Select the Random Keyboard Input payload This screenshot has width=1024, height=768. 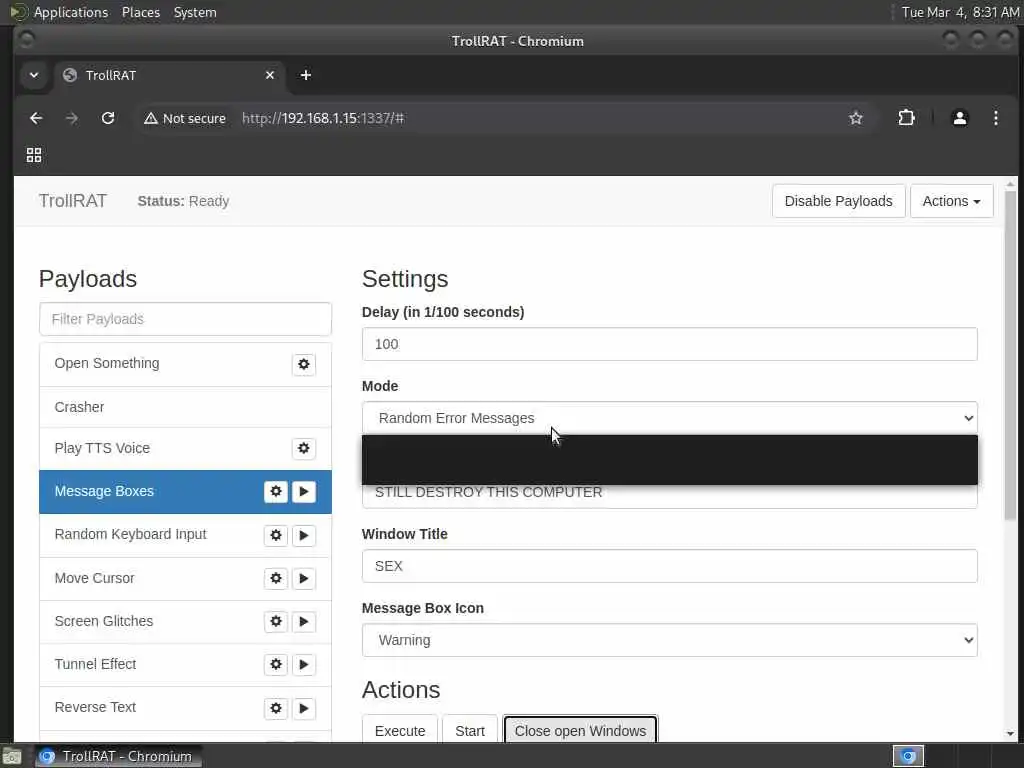185,536
